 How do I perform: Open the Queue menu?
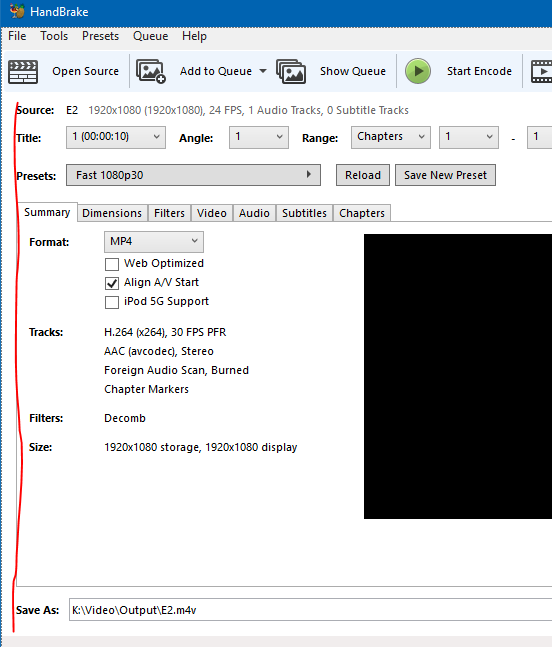151,36
